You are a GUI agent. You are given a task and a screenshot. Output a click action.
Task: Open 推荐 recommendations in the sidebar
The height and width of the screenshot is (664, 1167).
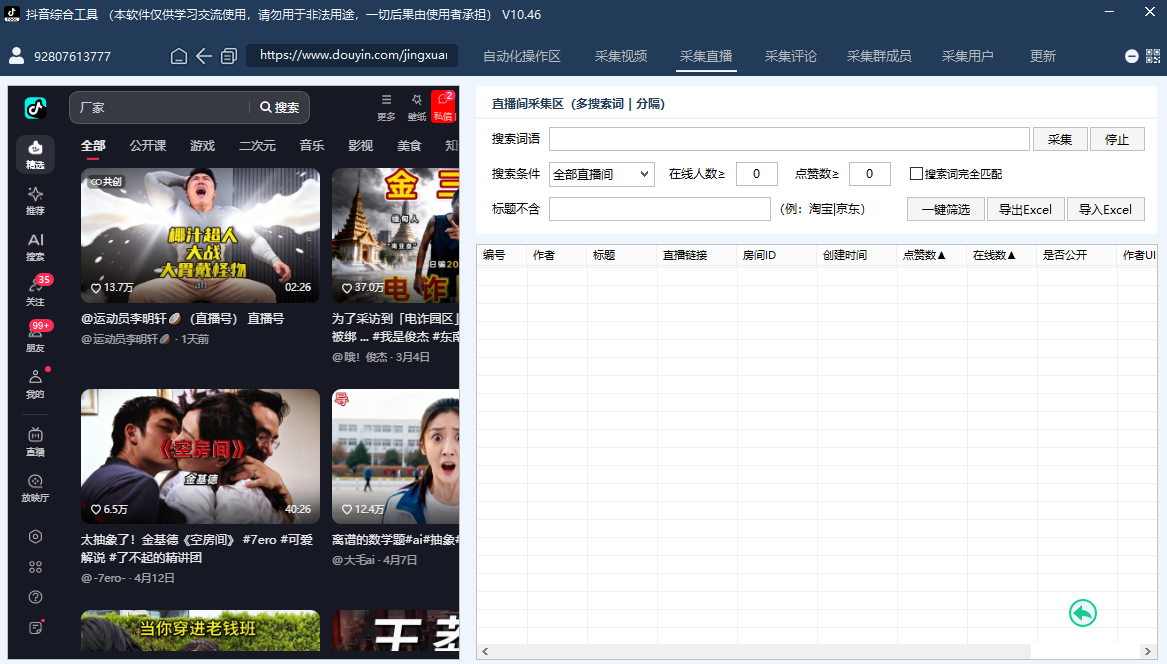(35, 201)
